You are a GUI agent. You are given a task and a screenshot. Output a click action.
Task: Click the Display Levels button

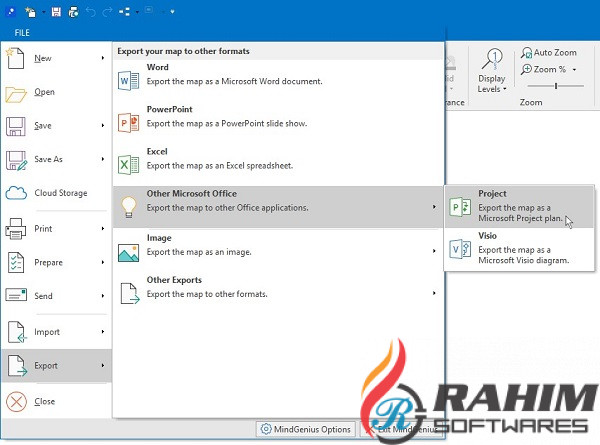point(492,71)
